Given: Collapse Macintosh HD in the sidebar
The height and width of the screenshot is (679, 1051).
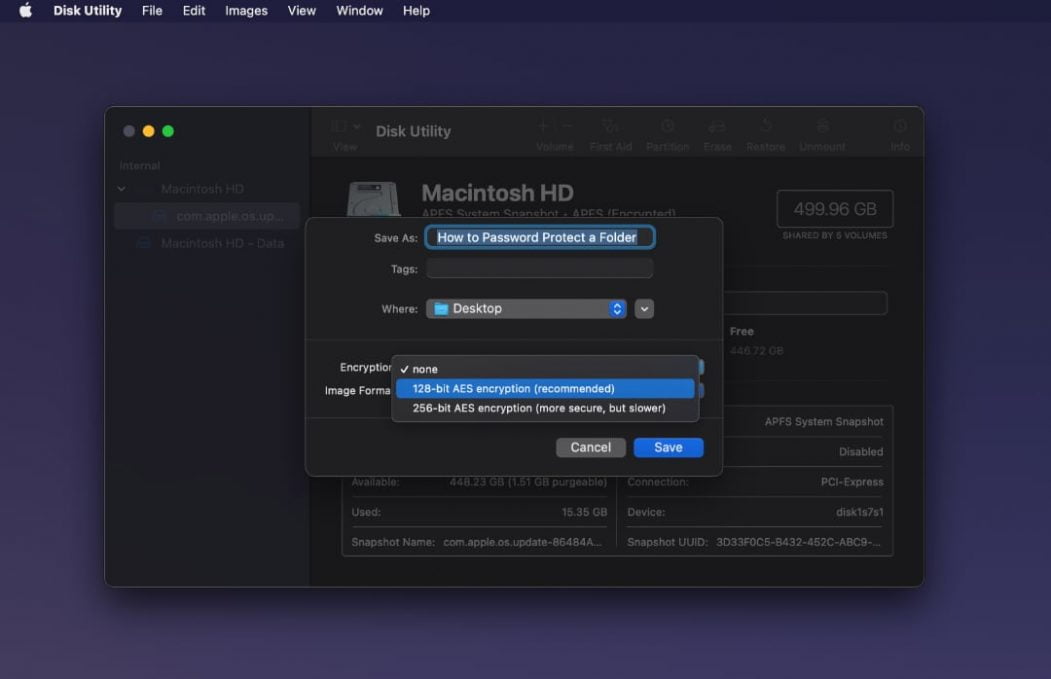Looking at the screenshot, I should pos(121,188).
